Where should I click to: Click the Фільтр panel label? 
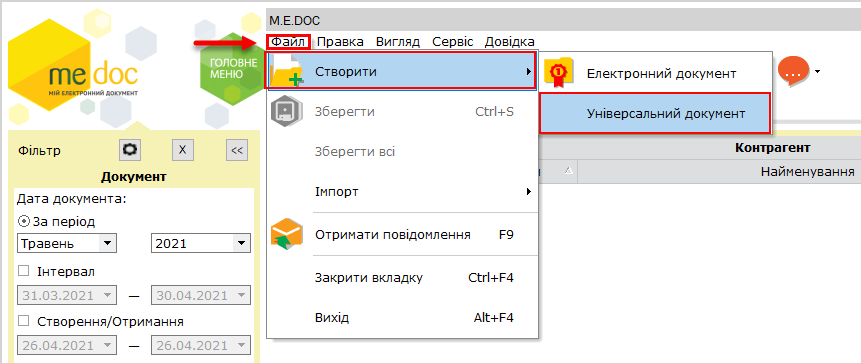(40, 150)
